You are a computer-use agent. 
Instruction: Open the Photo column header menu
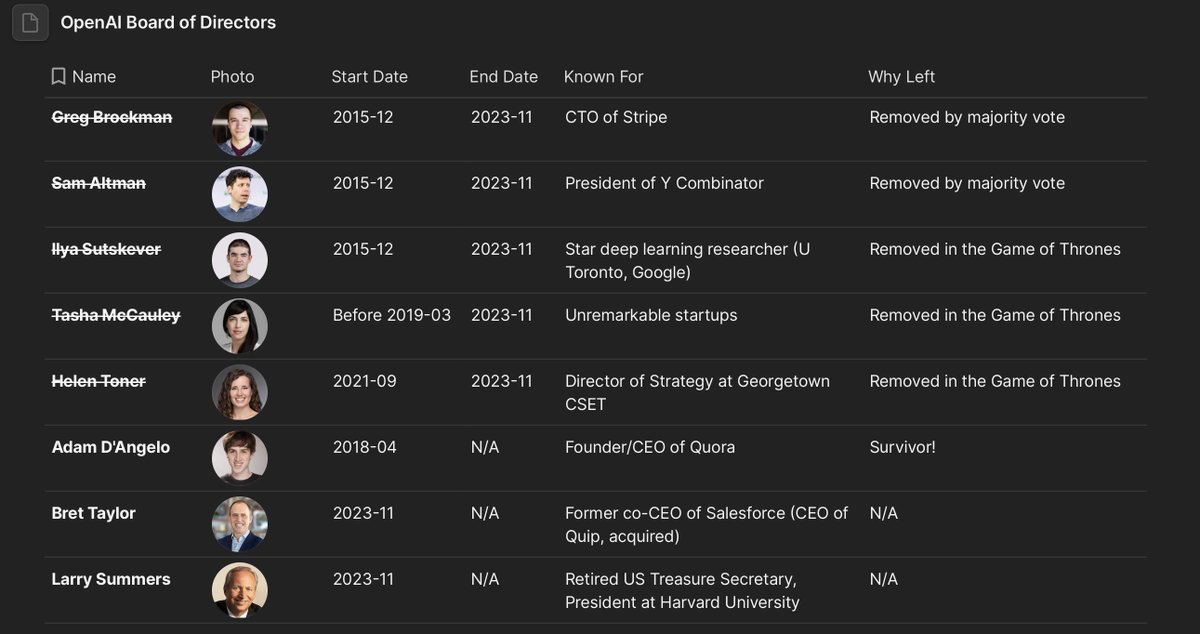pyautogui.click(x=232, y=77)
